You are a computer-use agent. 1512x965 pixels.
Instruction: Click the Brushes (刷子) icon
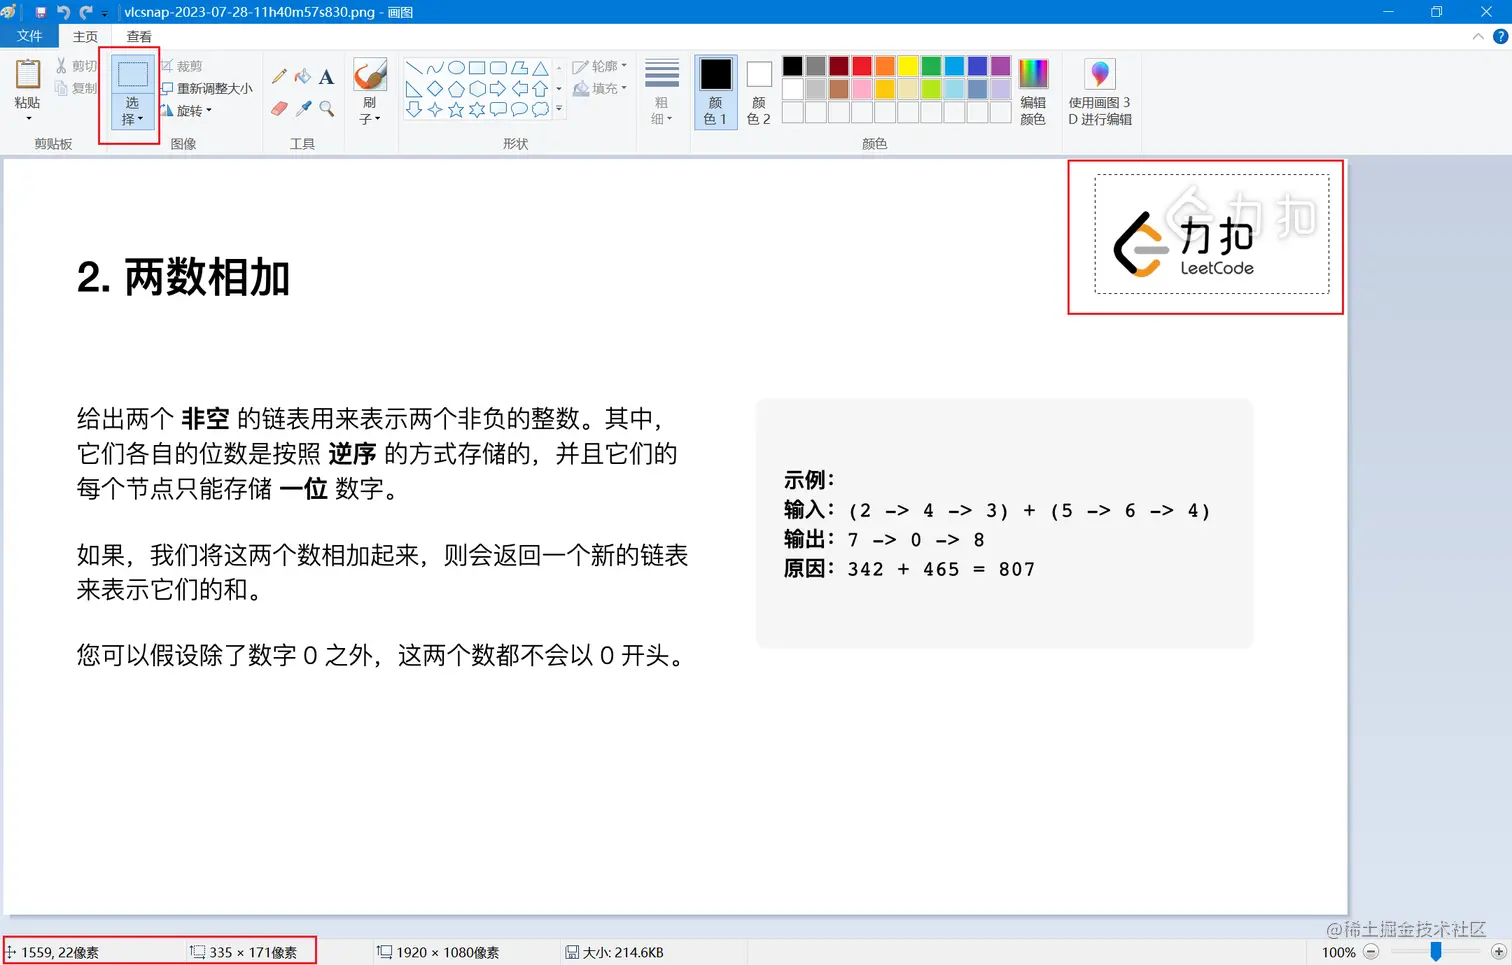click(x=370, y=75)
